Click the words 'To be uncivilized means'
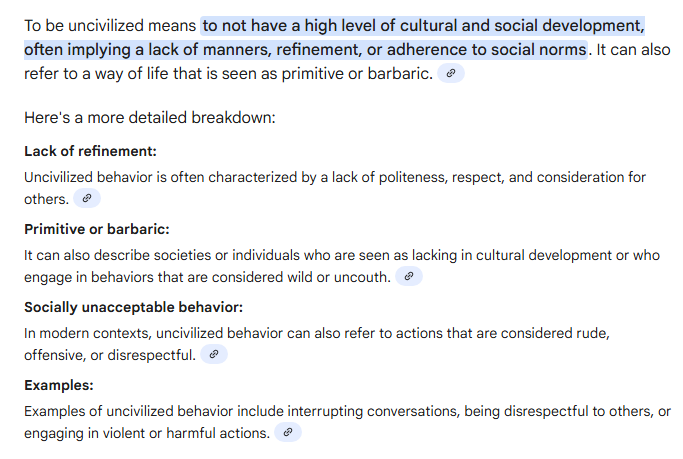 point(110,26)
